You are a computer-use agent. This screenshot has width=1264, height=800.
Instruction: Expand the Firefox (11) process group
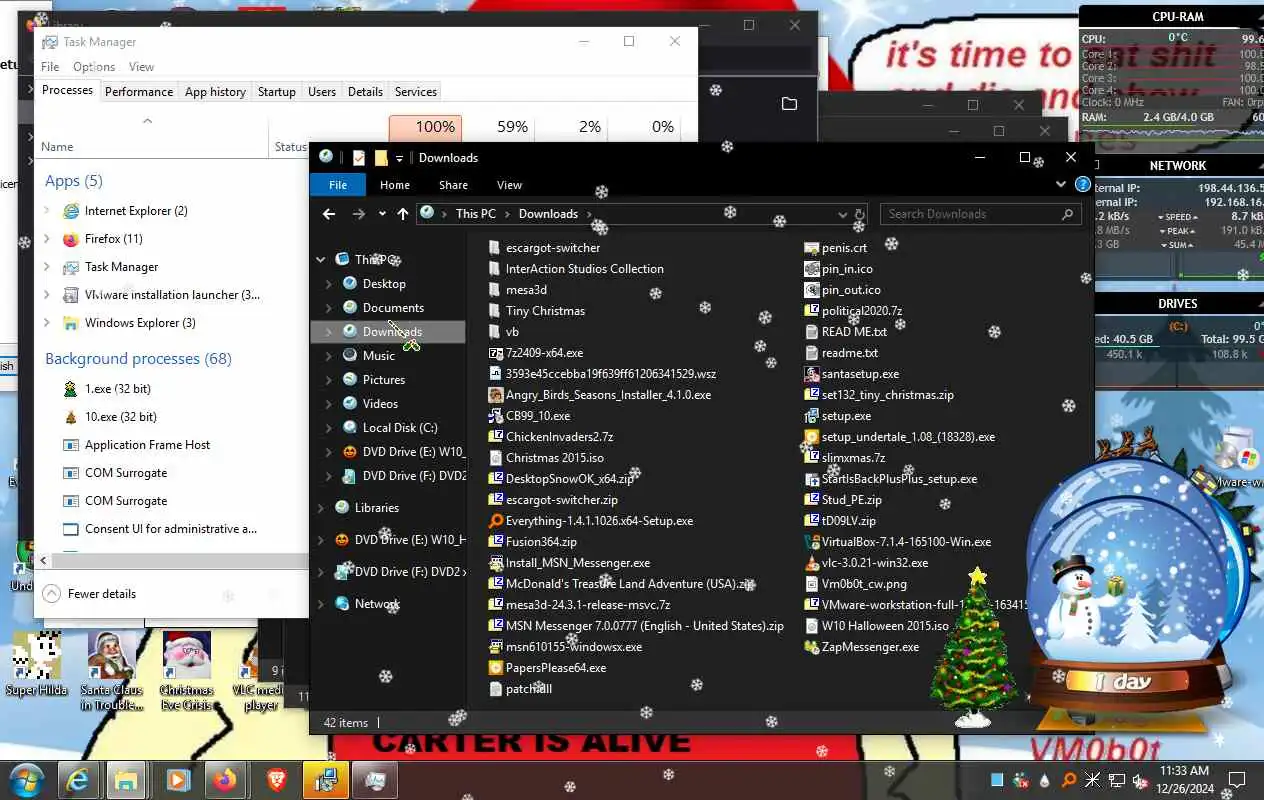[x=47, y=239]
